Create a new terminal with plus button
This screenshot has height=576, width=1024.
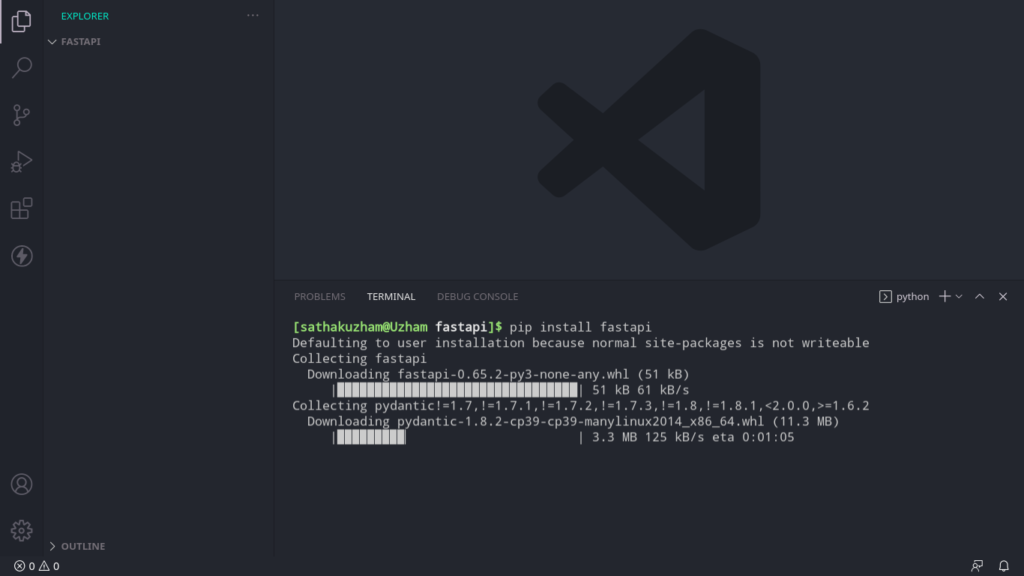[x=945, y=296]
